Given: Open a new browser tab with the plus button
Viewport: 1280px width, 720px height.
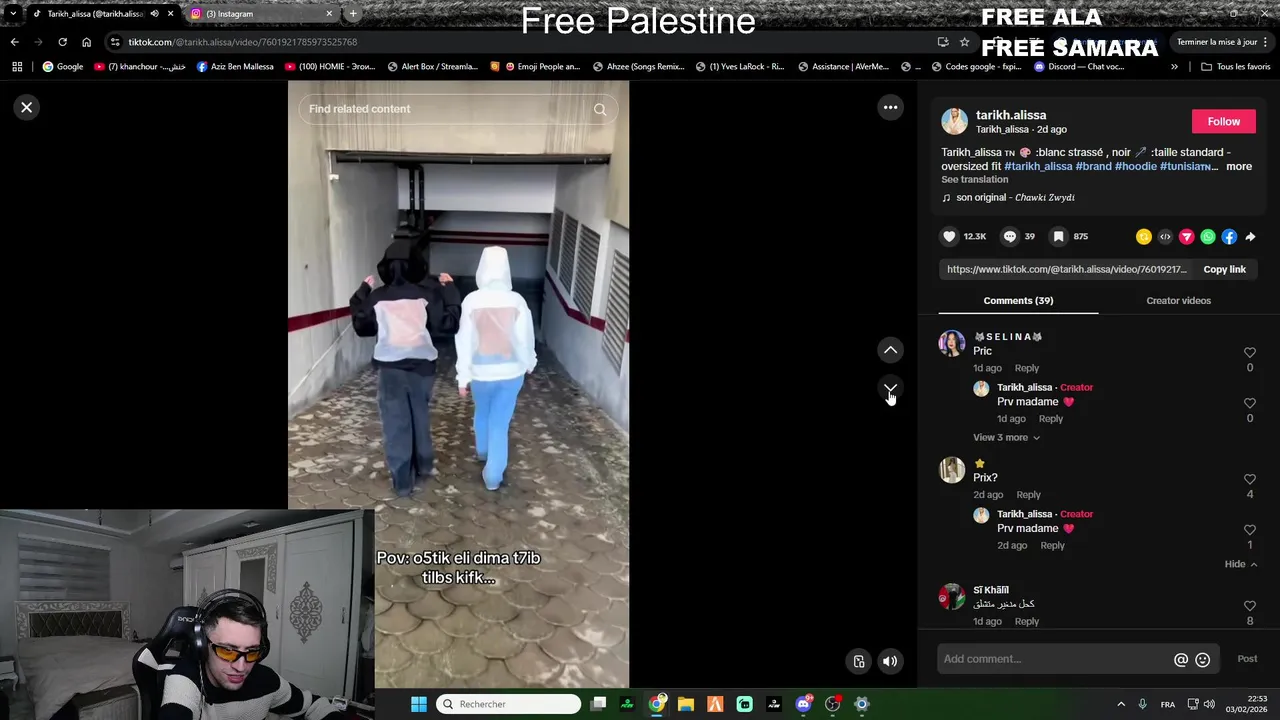Looking at the screenshot, I should [353, 14].
